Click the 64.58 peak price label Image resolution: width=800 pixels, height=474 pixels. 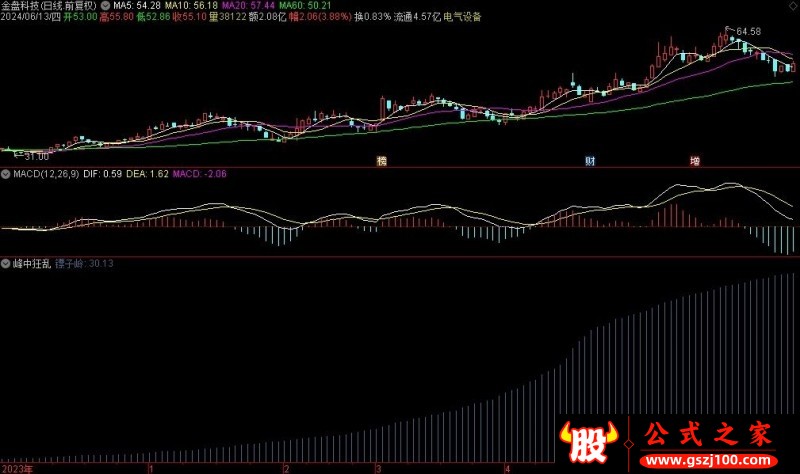coord(748,32)
